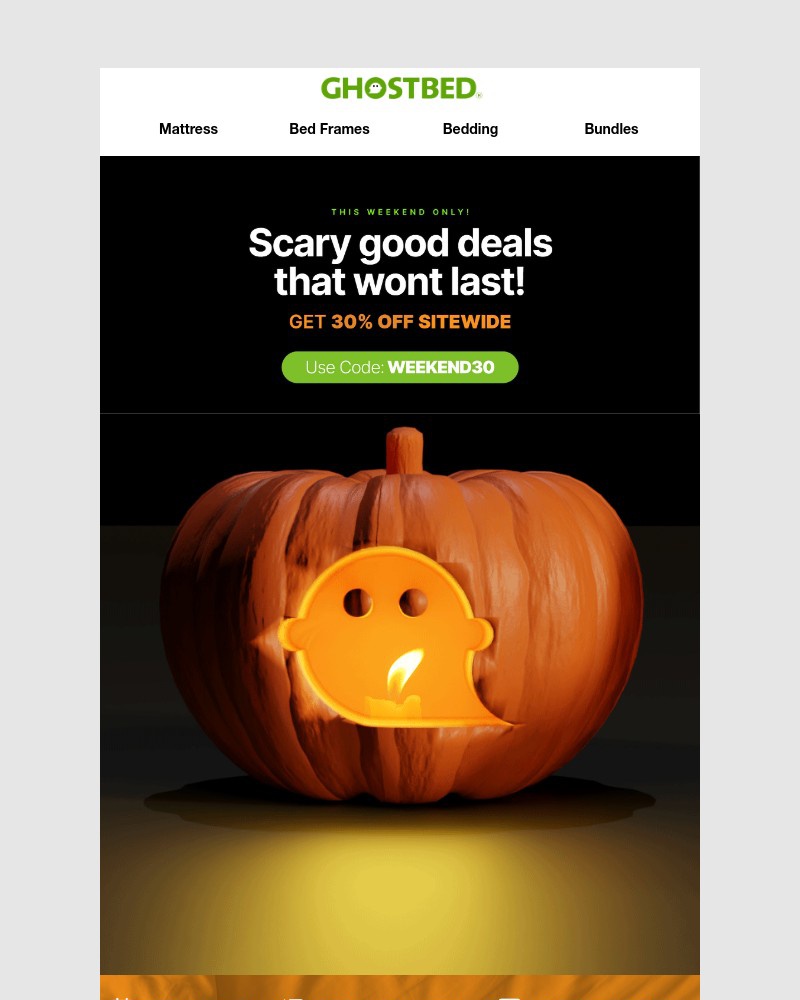Click the GhostBed logo in the header
The image size is (800, 1000).
click(x=400, y=88)
